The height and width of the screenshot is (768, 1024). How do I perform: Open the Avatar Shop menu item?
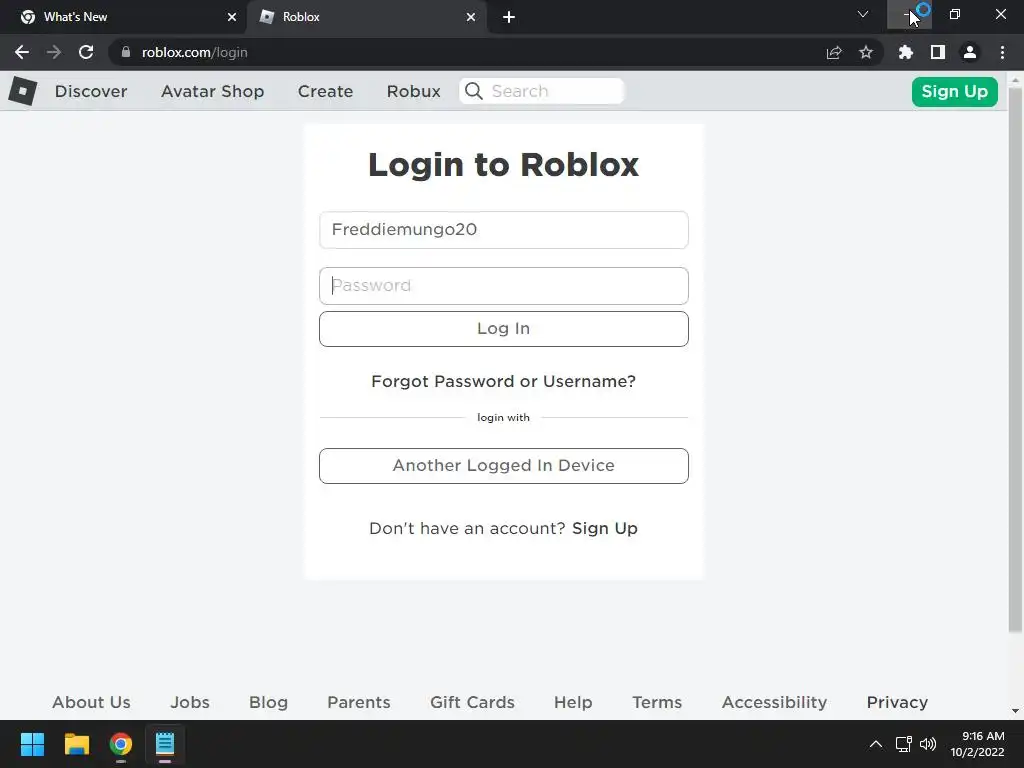pos(212,91)
